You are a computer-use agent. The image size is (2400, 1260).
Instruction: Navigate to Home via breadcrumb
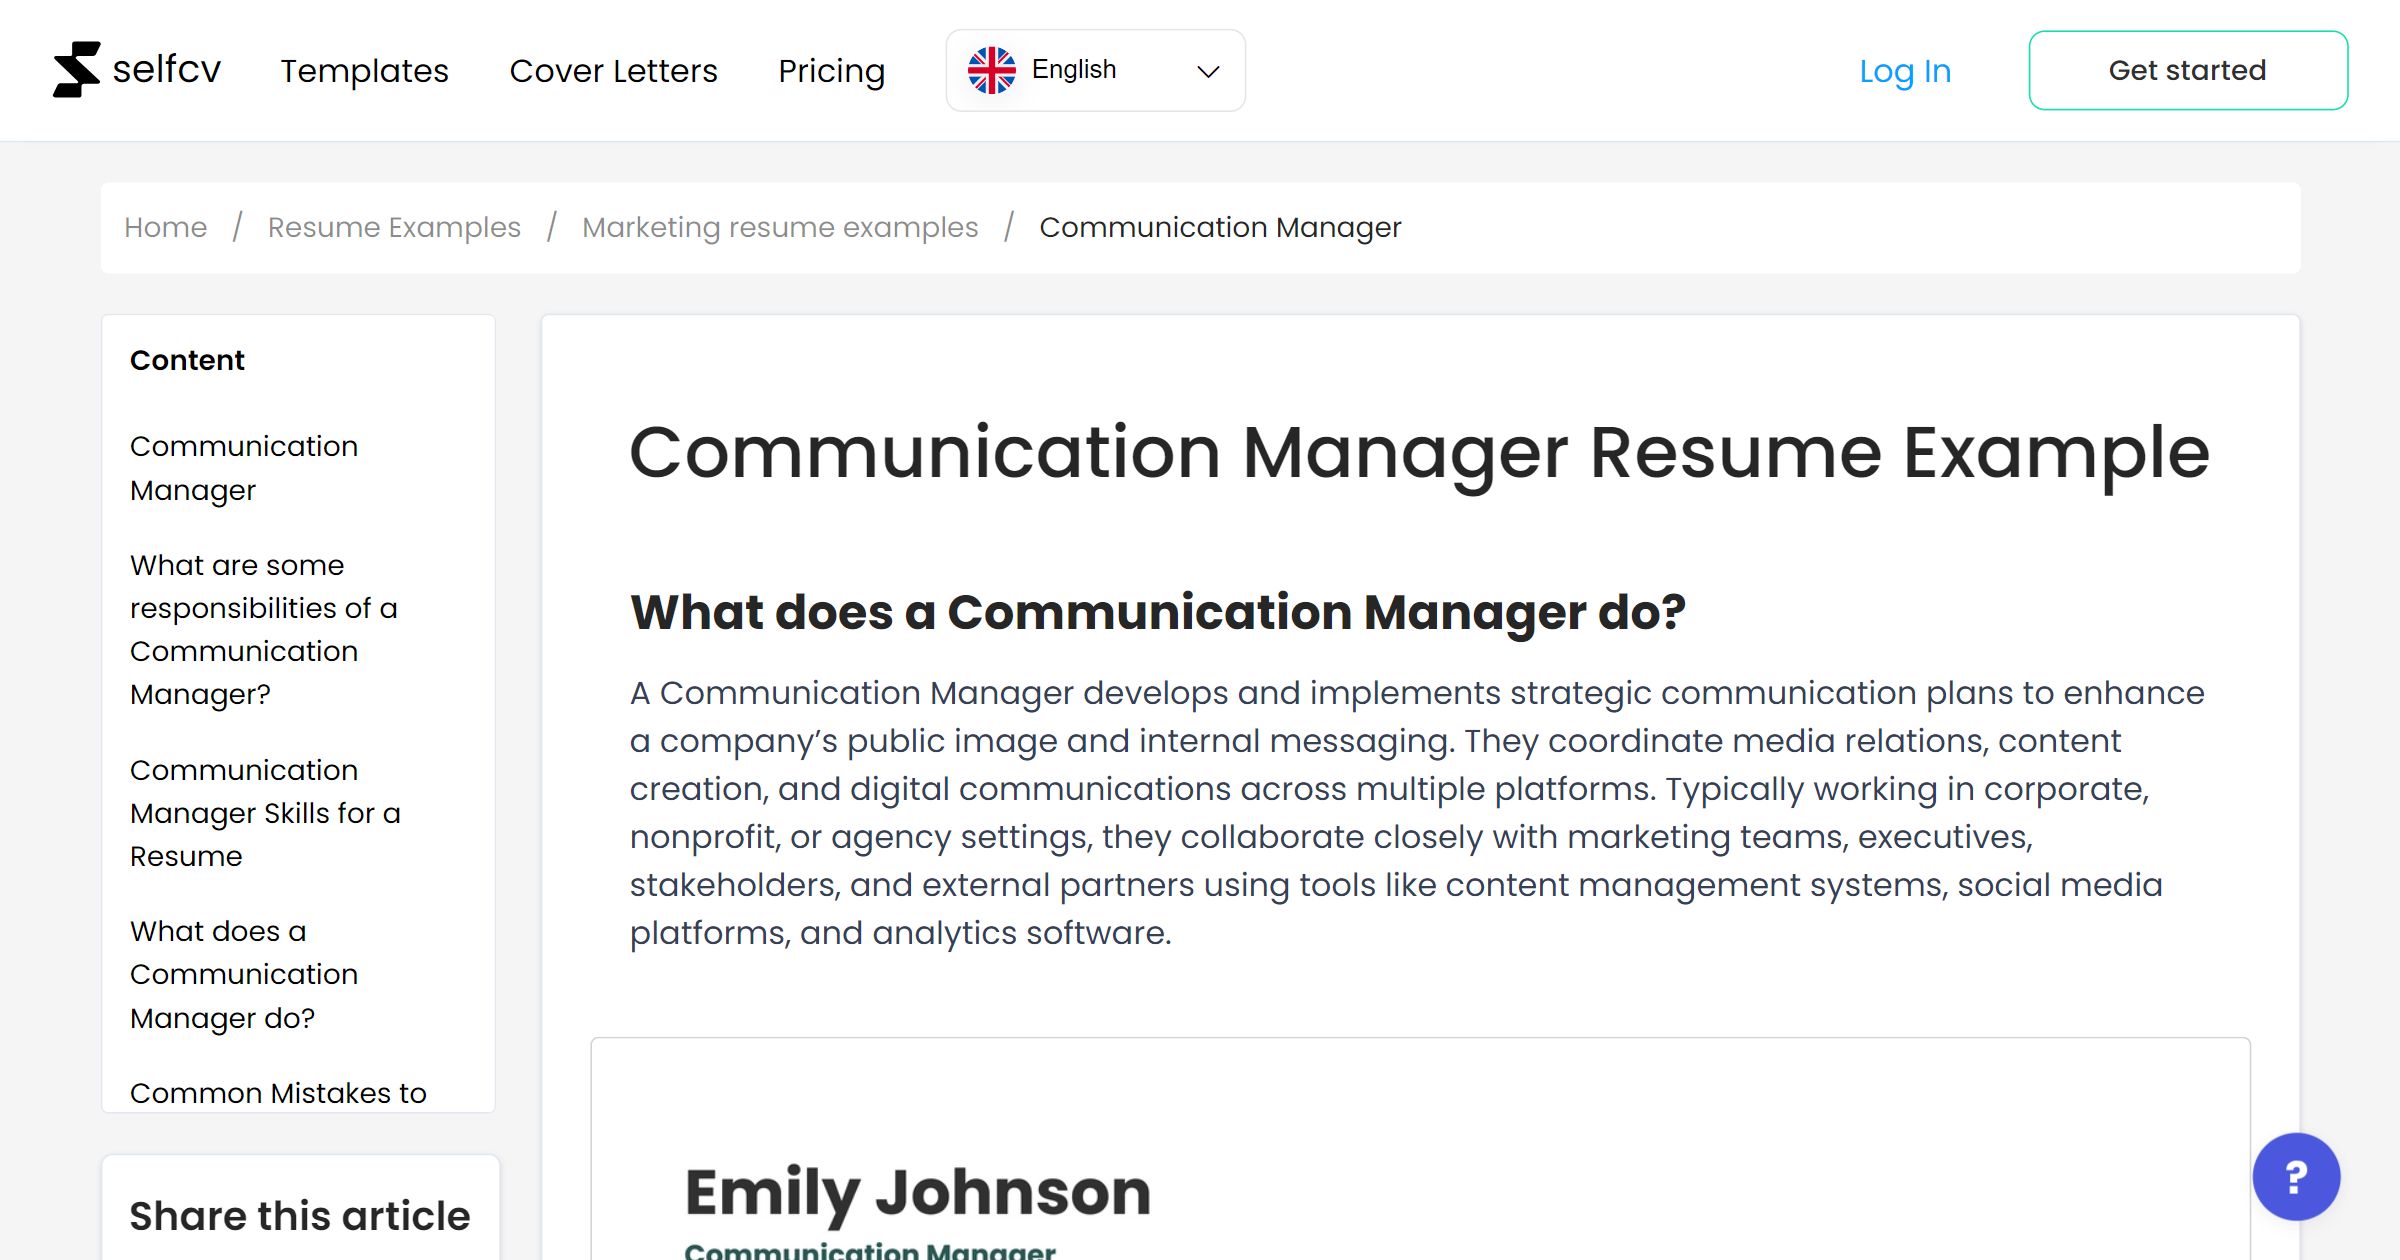[165, 227]
